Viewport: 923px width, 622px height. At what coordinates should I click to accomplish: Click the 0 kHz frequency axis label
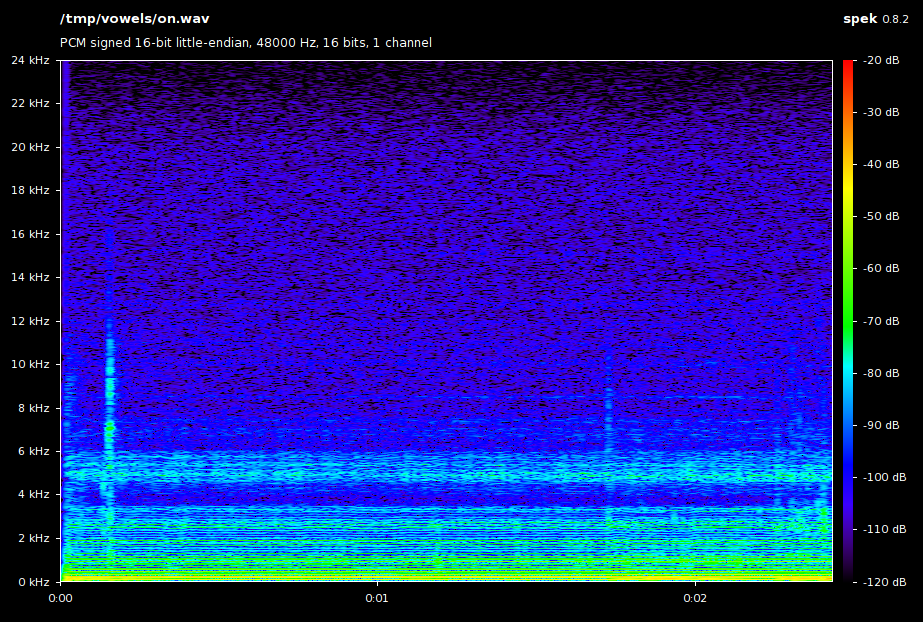(x=33, y=581)
